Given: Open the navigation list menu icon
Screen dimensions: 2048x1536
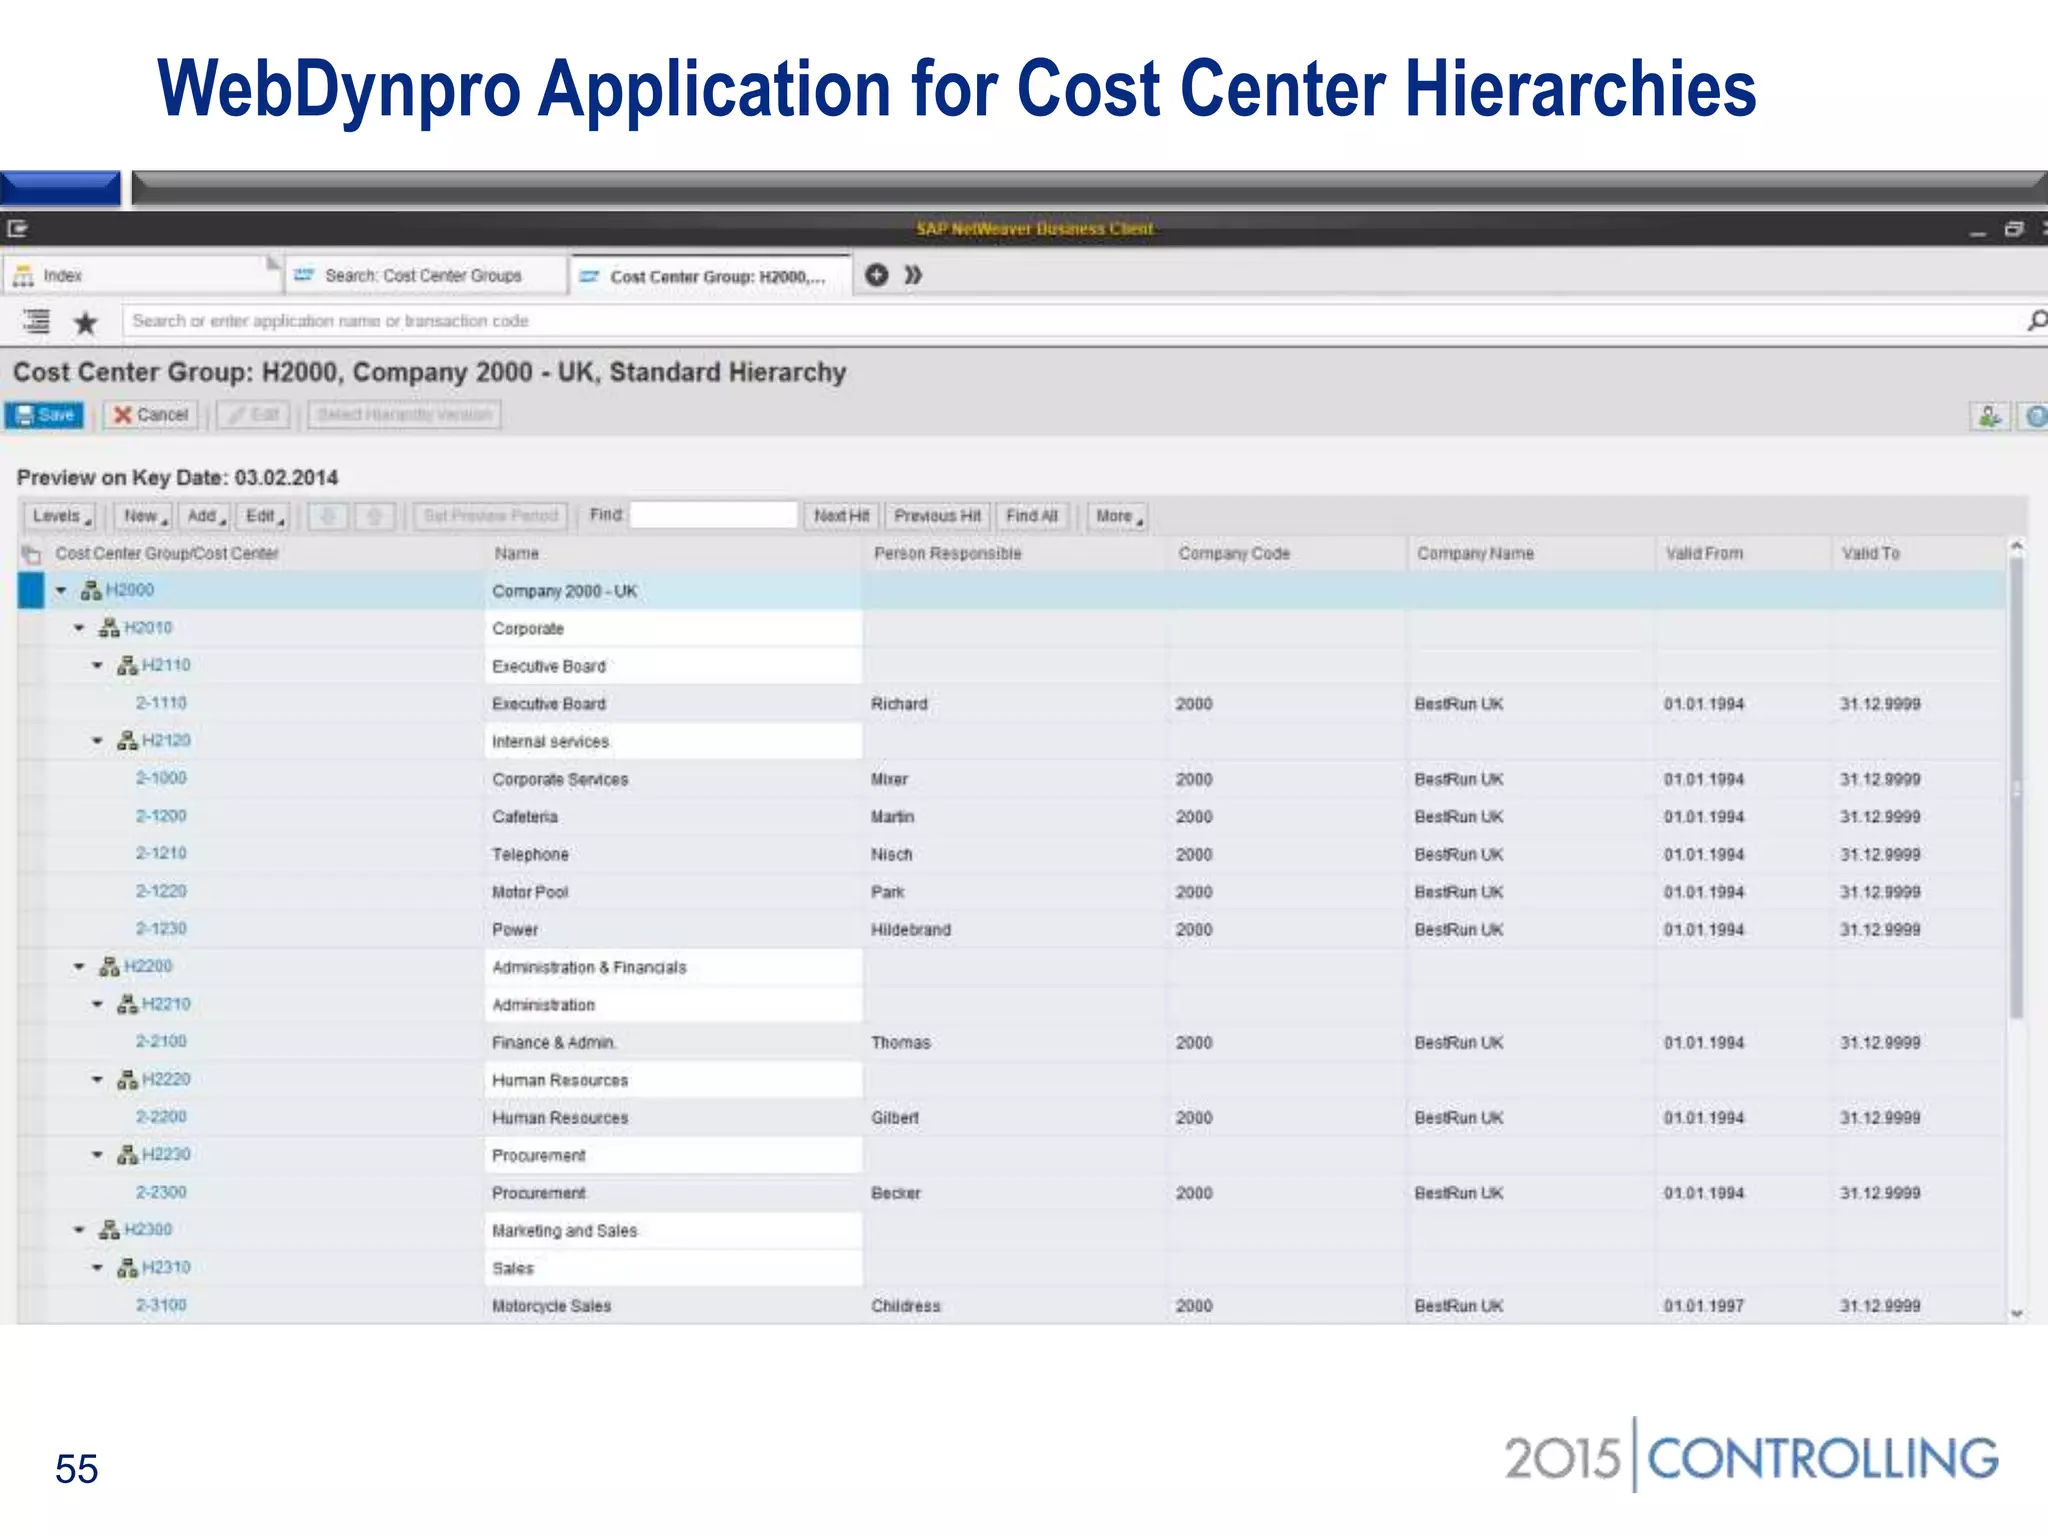Looking at the screenshot, I should 36,322.
